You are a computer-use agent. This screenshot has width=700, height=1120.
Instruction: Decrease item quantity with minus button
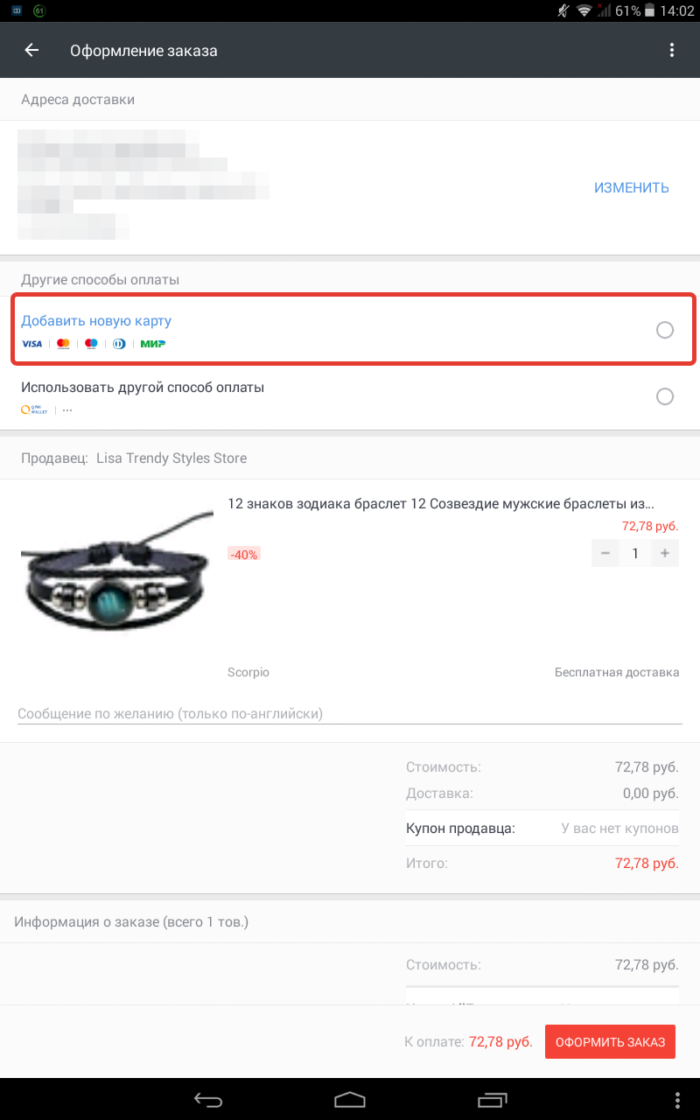(605, 553)
